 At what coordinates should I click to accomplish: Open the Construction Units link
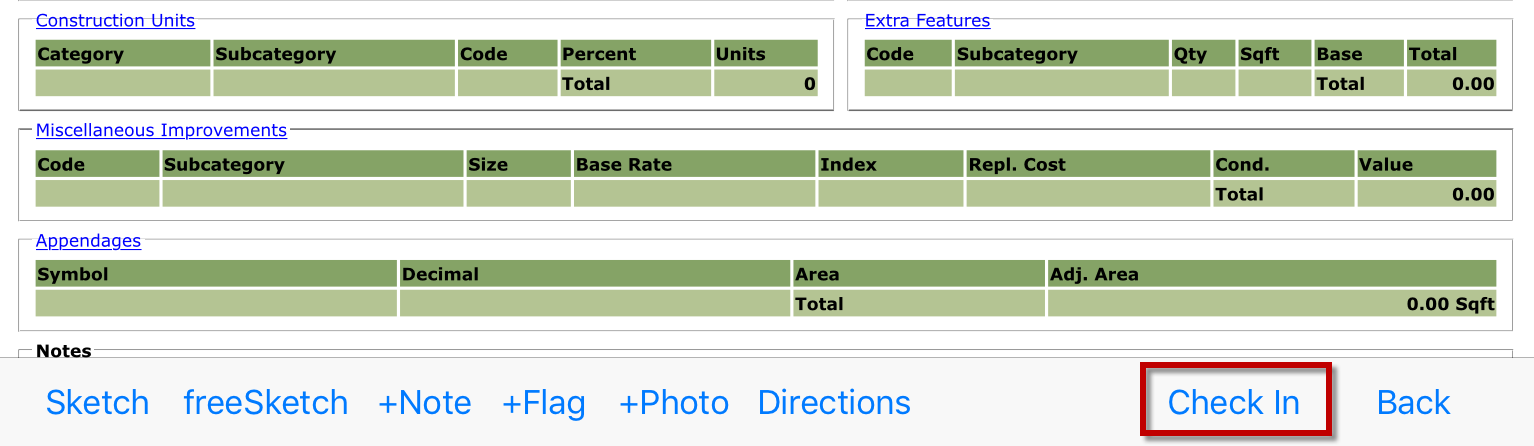pyautogui.click(x=115, y=20)
